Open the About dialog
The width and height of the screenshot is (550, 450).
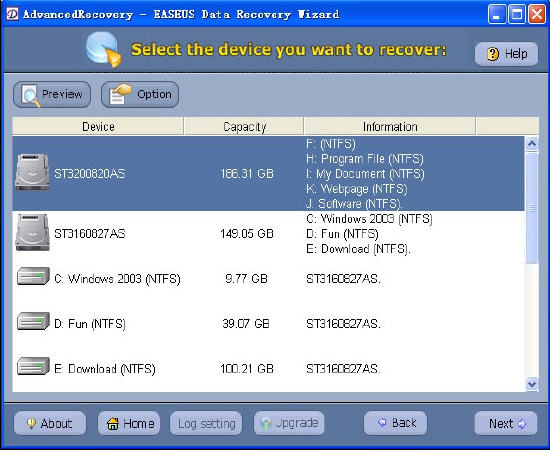tap(50, 423)
